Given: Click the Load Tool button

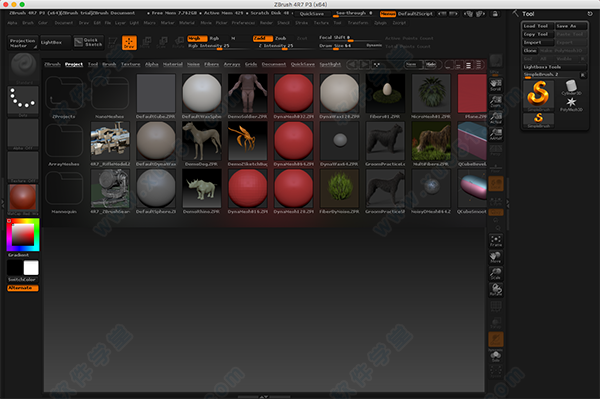Looking at the screenshot, I should coord(538,26).
